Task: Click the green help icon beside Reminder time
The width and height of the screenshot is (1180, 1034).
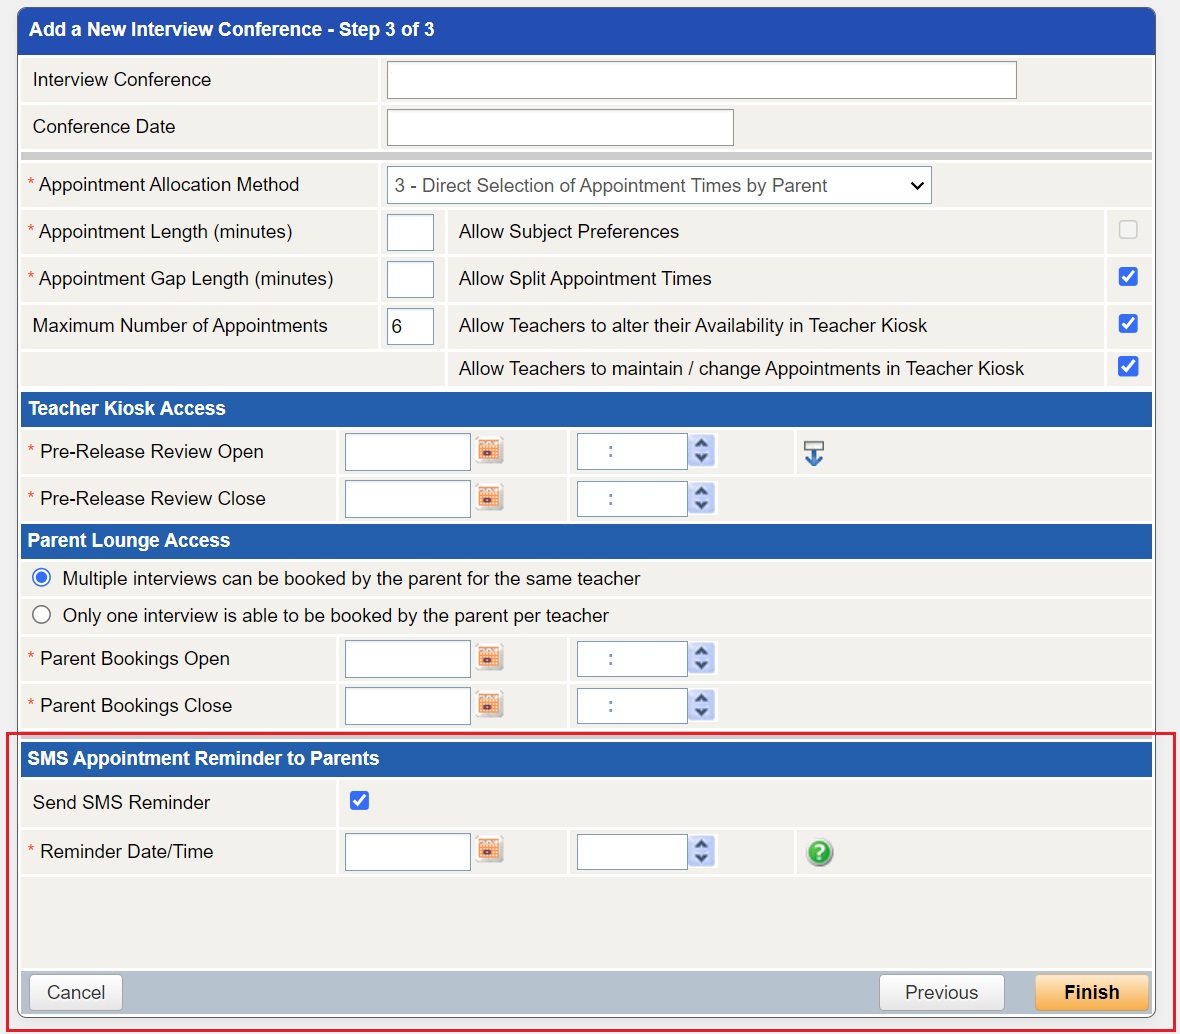Action: (820, 852)
